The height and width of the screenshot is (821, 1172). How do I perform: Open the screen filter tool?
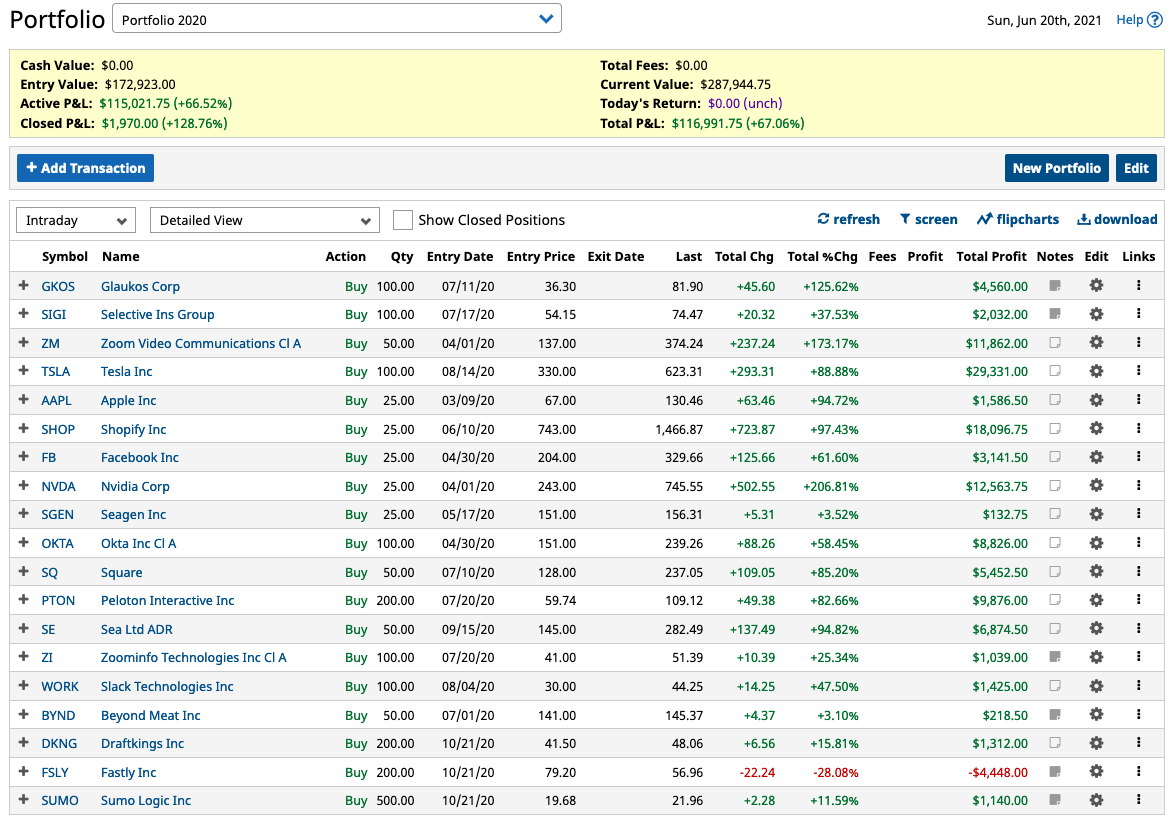(928, 219)
